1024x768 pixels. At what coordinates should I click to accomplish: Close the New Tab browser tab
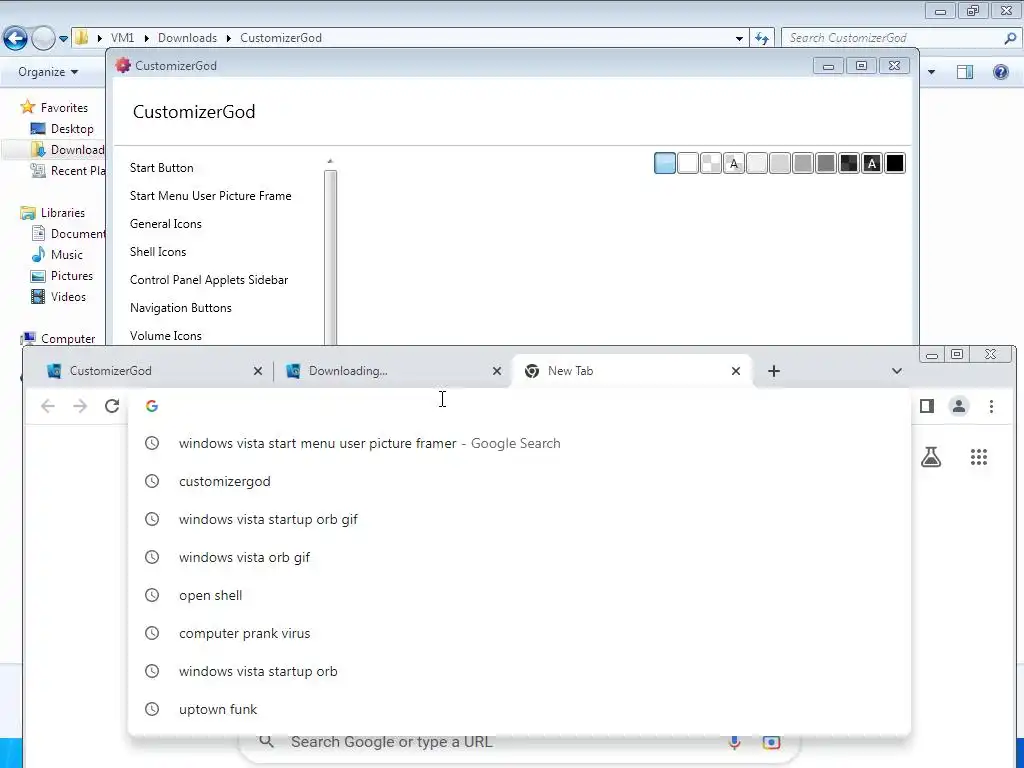coord(736,371)
